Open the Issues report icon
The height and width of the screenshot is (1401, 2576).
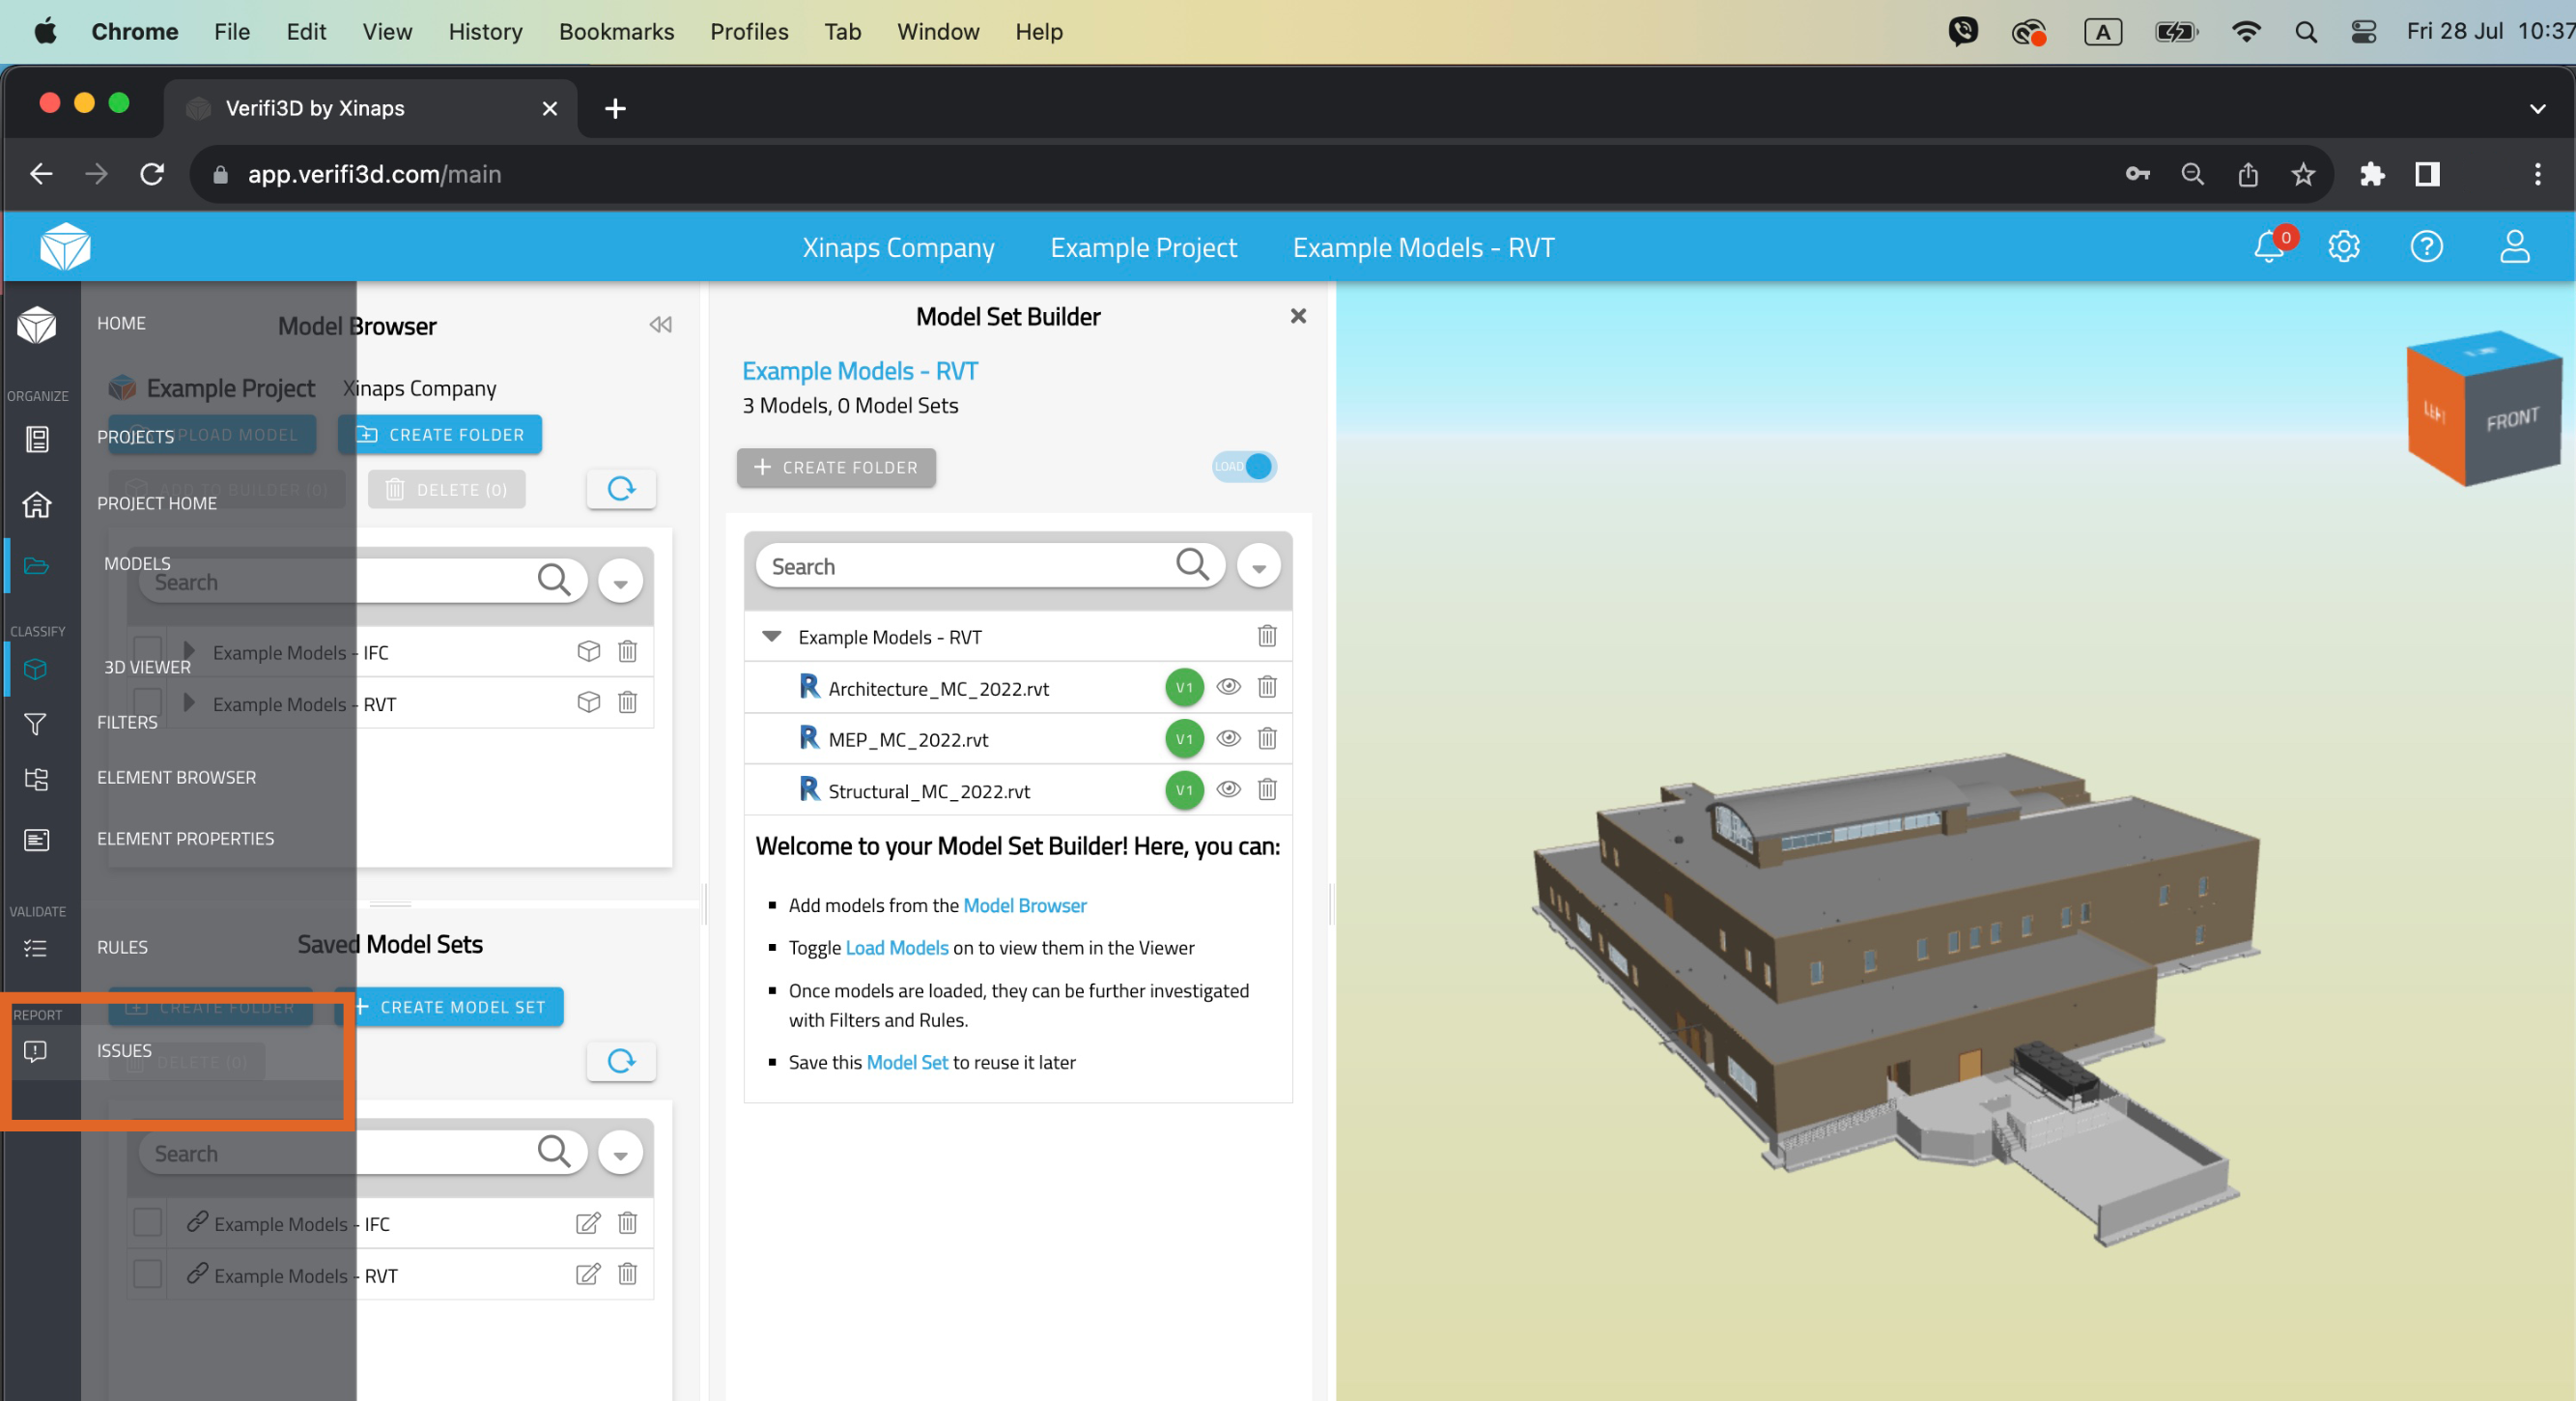coord(35,1051)
